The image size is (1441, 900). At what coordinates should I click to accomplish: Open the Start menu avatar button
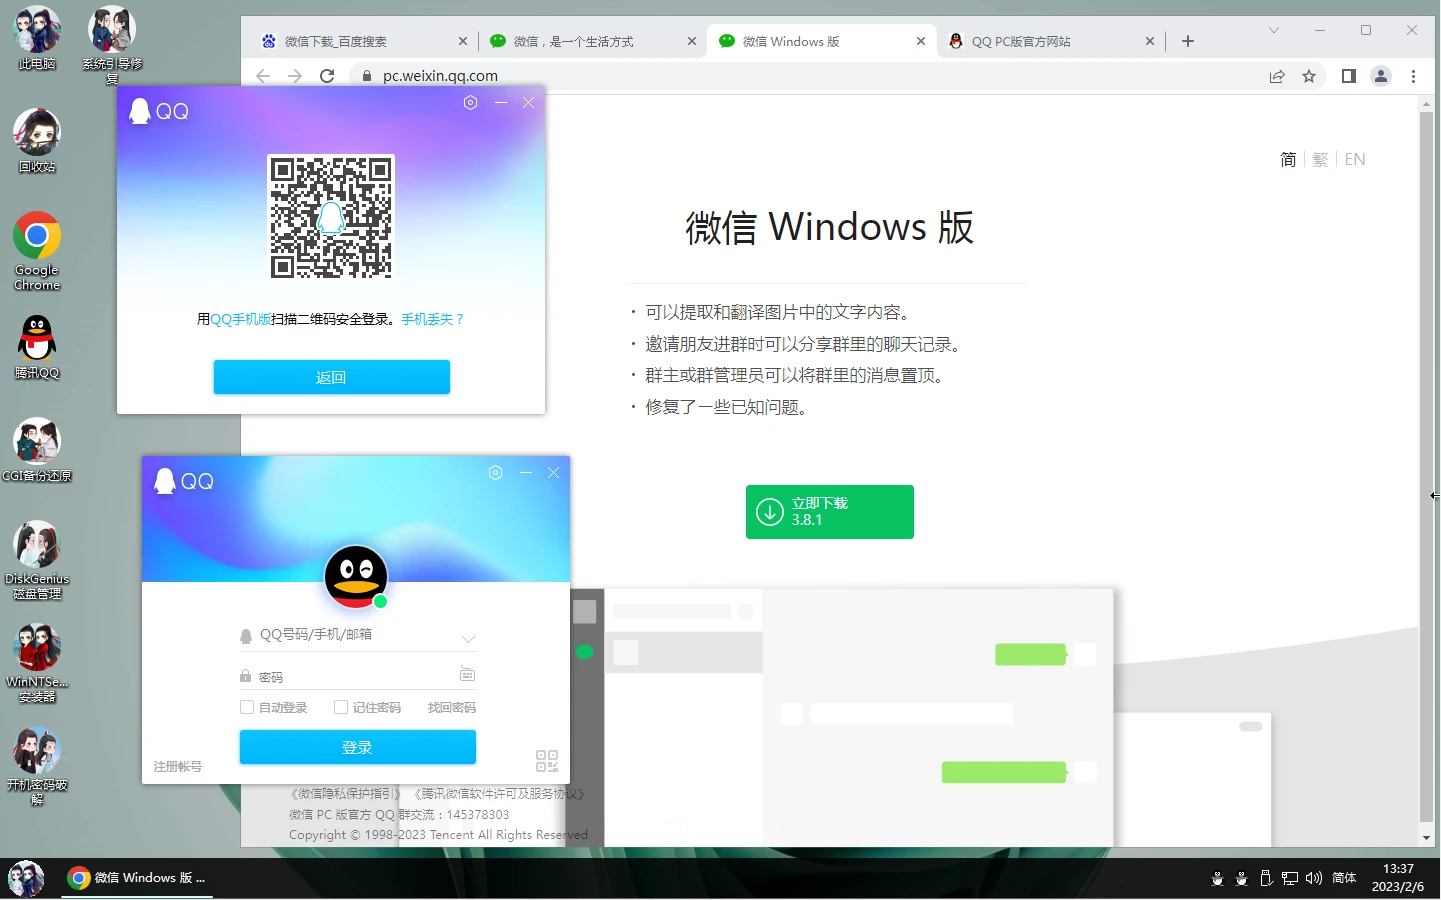tap(26, 879)
